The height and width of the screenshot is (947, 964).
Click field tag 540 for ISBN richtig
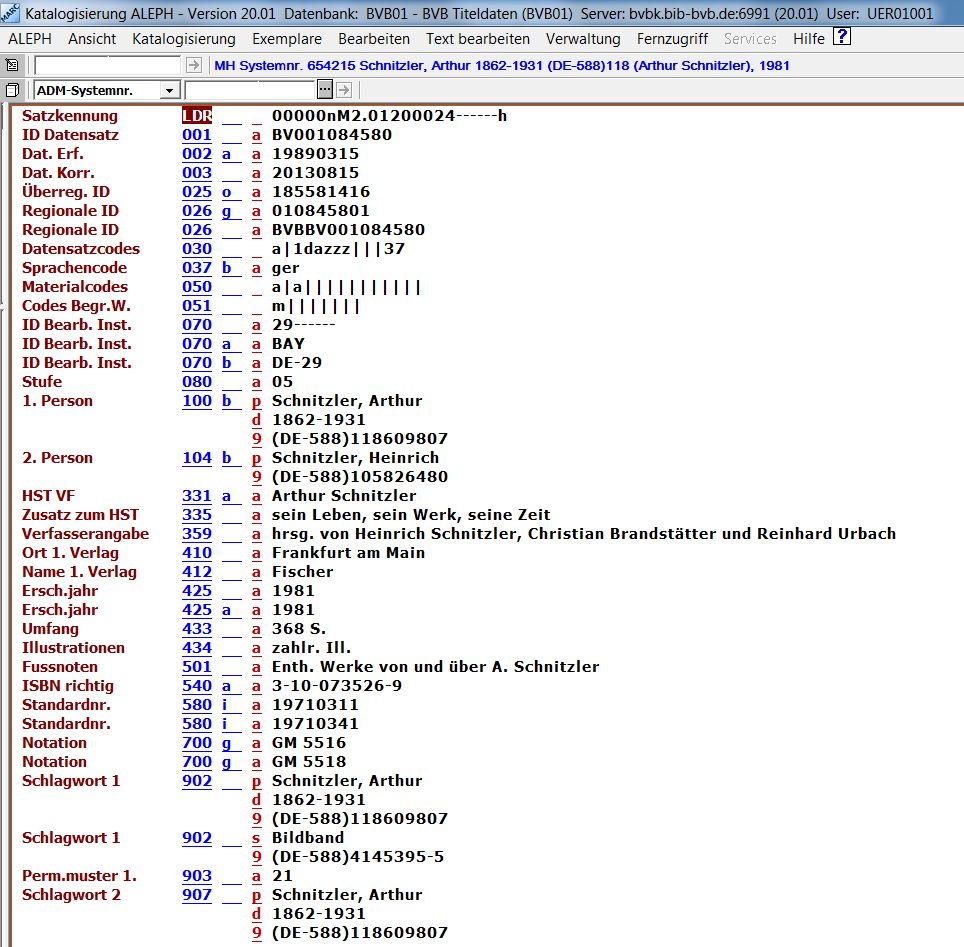[197, 686]
